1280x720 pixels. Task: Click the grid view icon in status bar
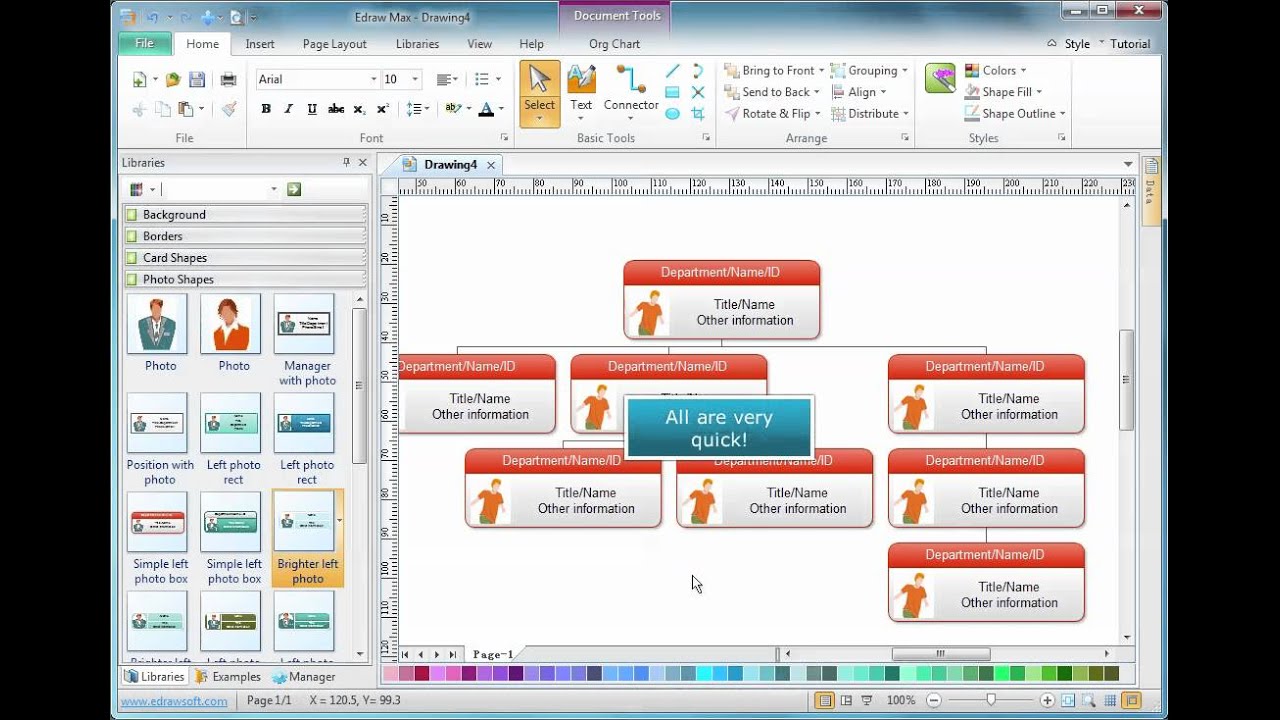point(1109,701)
